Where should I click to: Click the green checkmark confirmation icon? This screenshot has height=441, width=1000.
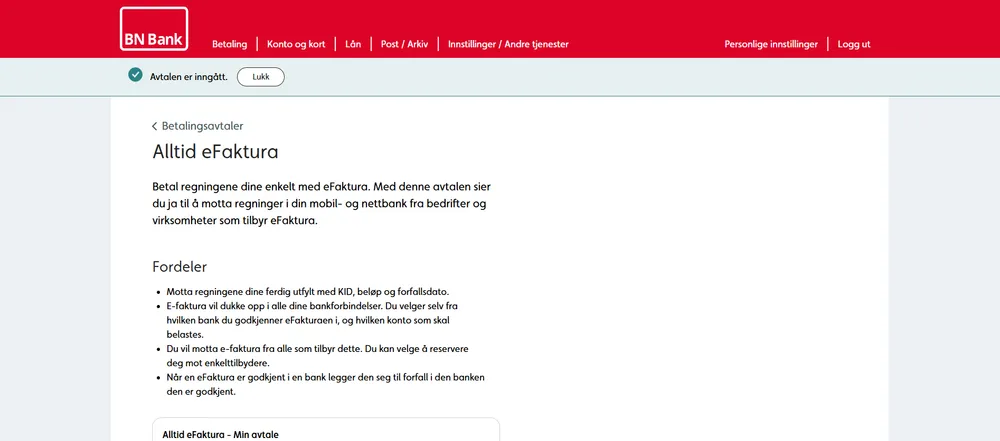(135, 75)
